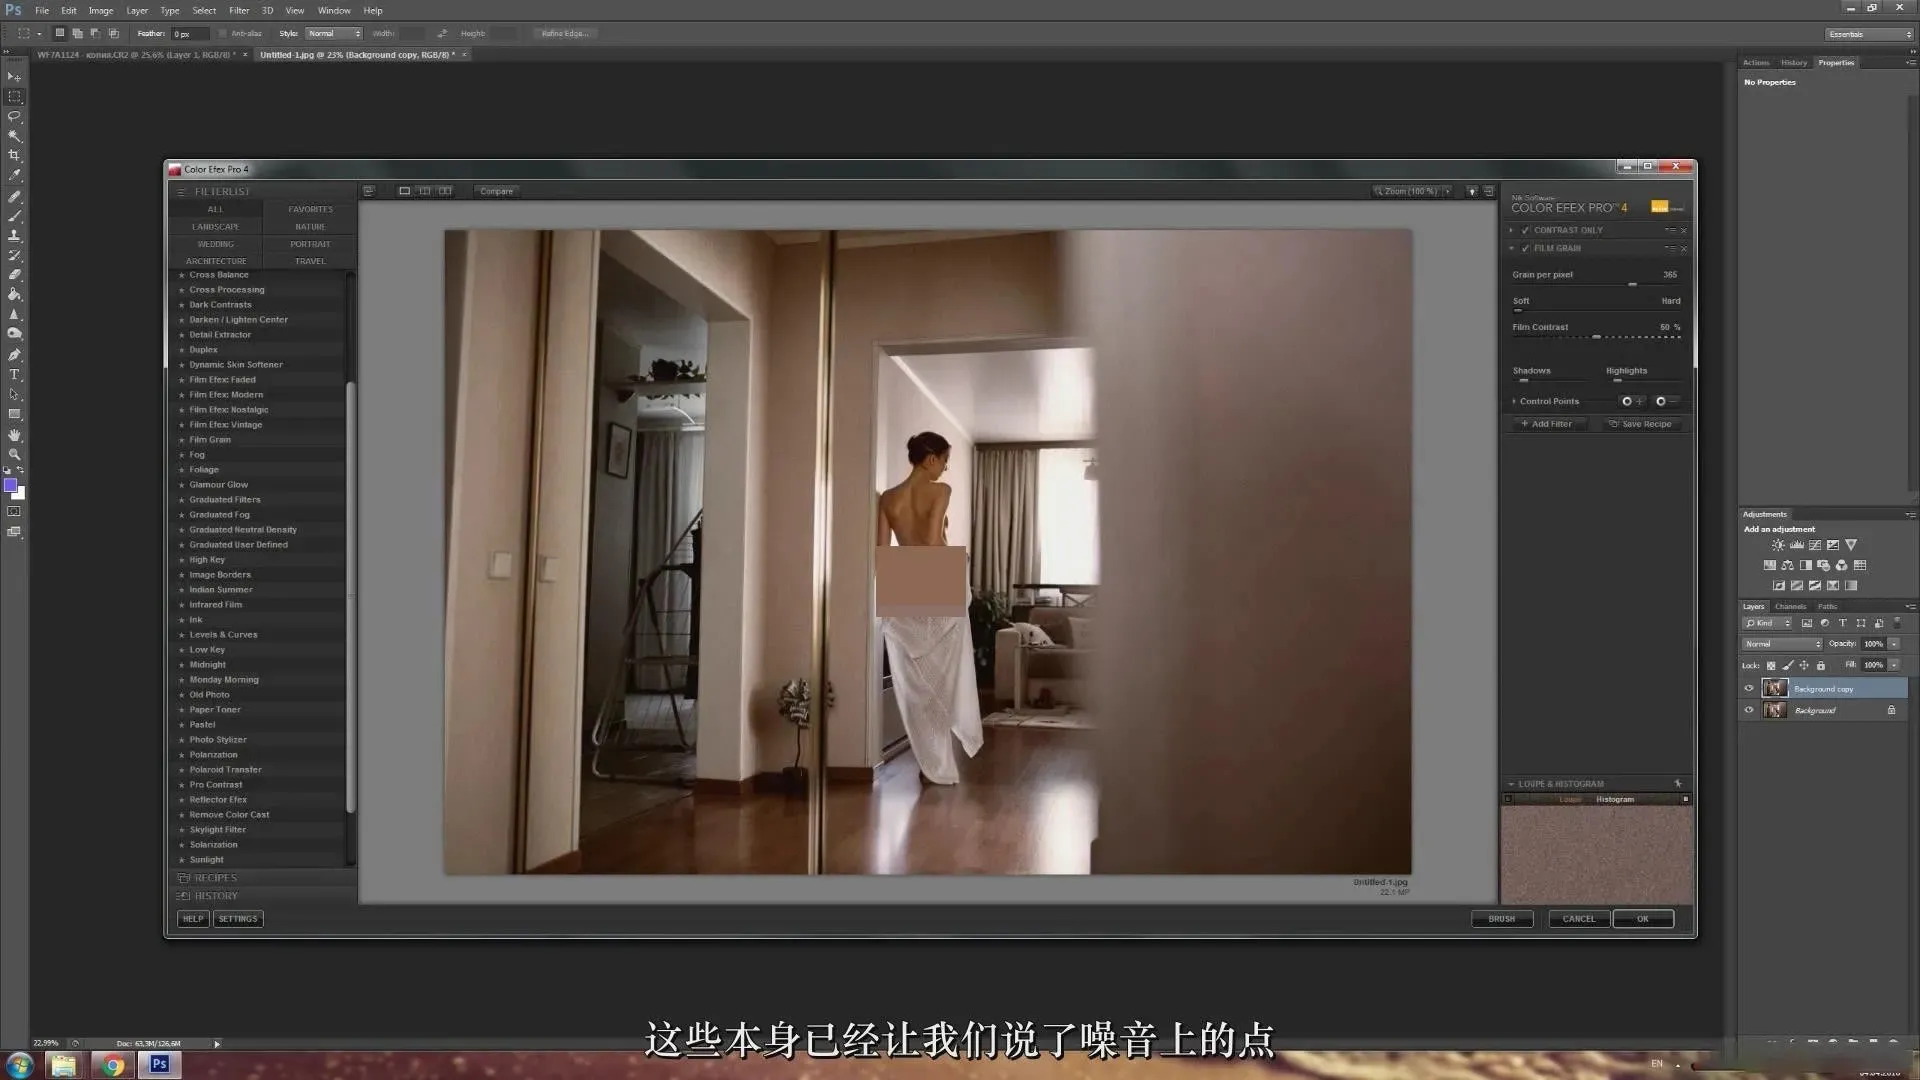The image size is (1920, 1080).
Task: Expand the Control Points section
Action: [x=1514, y=401]
